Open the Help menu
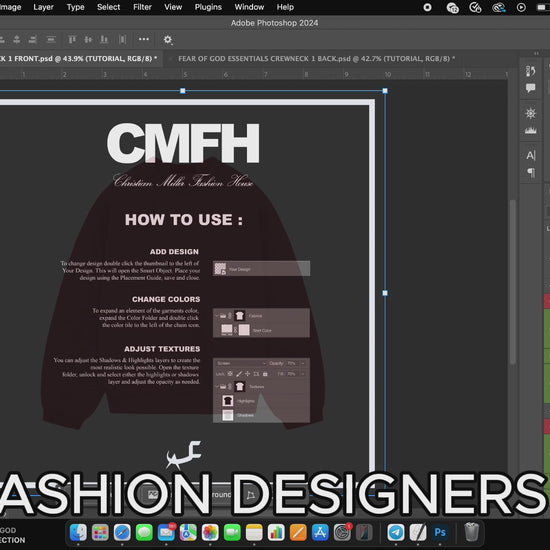The image size is (550, 550). (x=285, y=7)
